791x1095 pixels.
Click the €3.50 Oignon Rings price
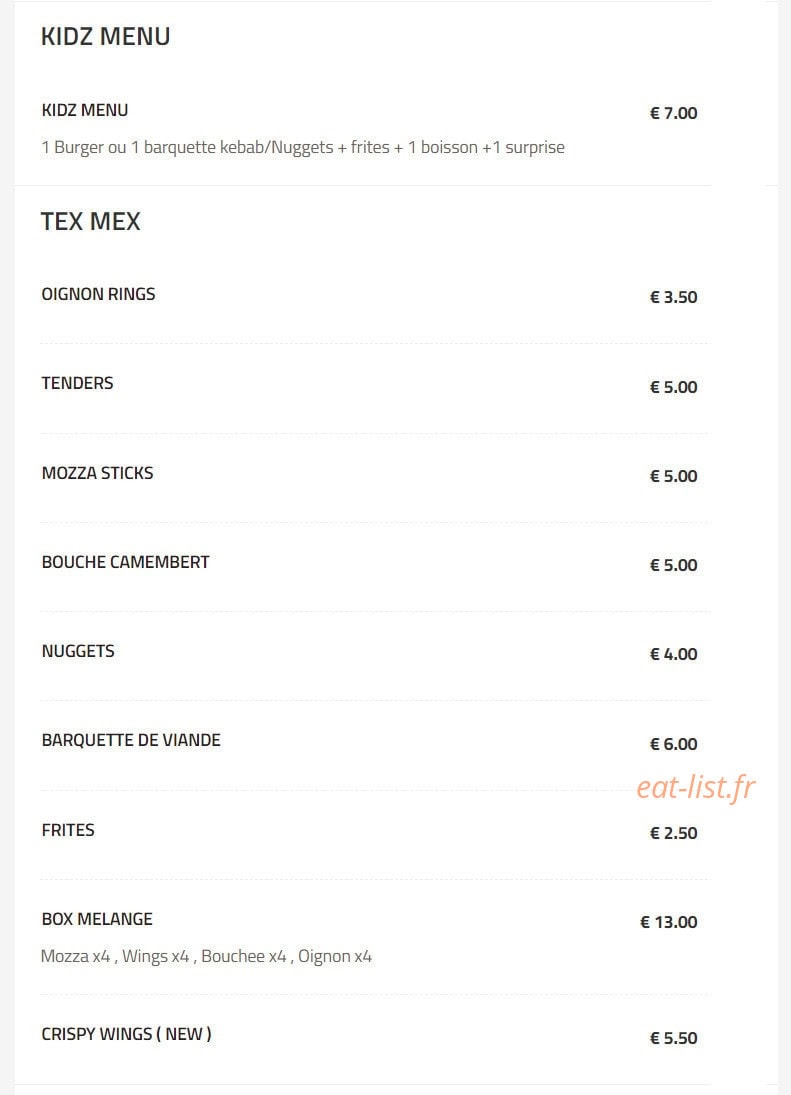tap(673, 297)
